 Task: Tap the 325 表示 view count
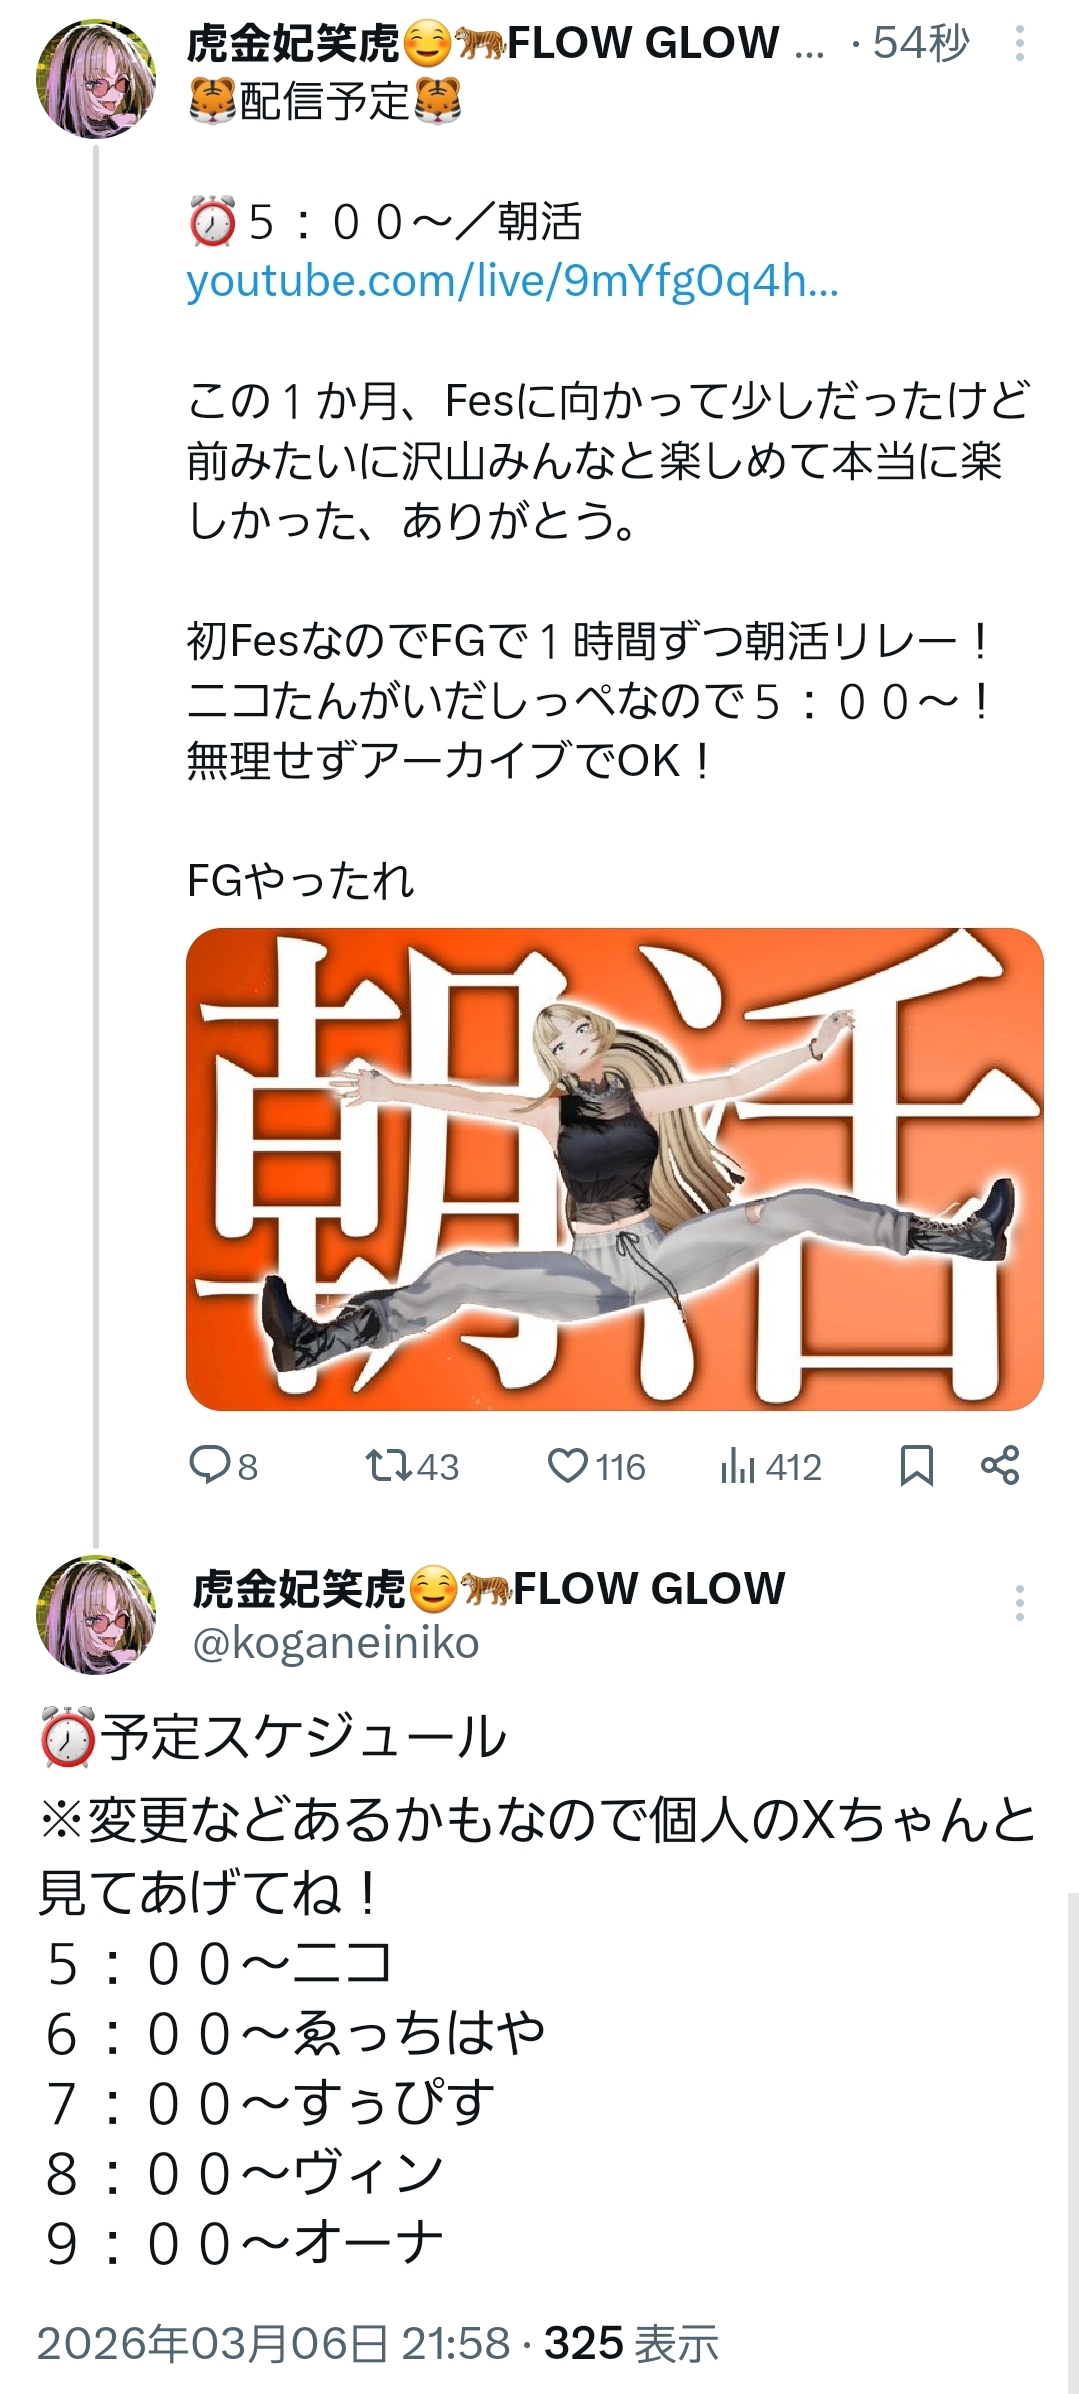point(631,2344)
